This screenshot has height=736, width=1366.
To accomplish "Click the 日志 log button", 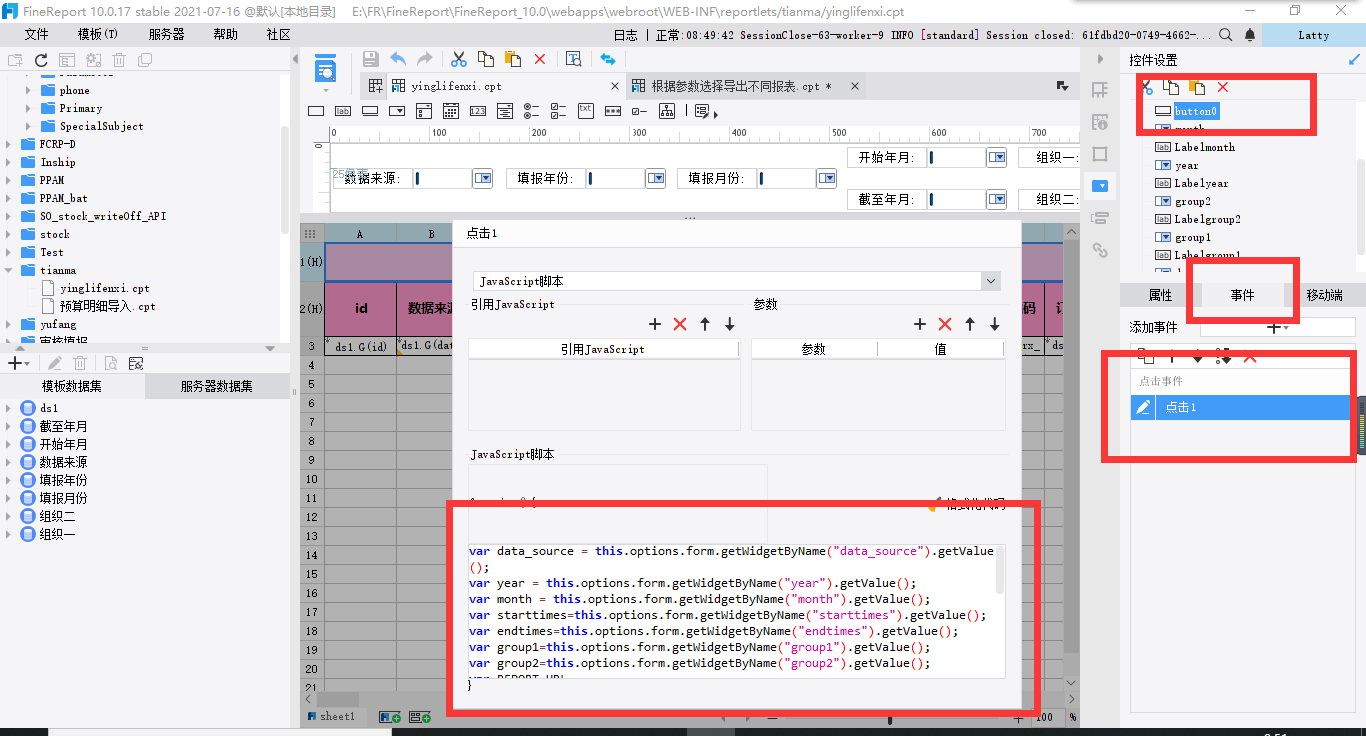I will (x=625, y=34).
